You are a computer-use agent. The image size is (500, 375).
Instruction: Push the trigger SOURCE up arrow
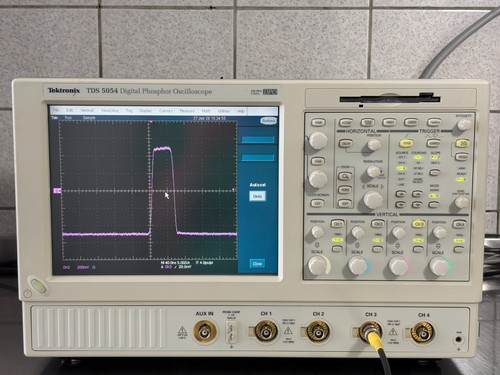400,194
